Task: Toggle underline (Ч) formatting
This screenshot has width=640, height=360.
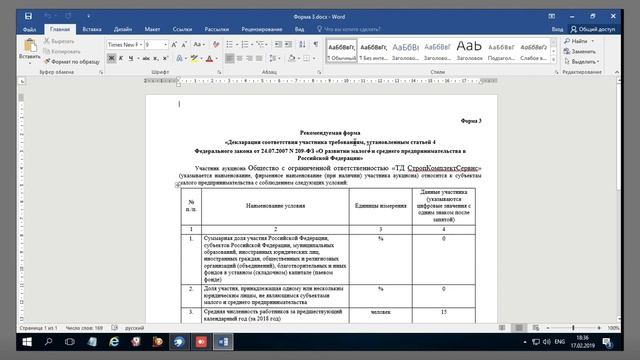Action: [131, 59]
